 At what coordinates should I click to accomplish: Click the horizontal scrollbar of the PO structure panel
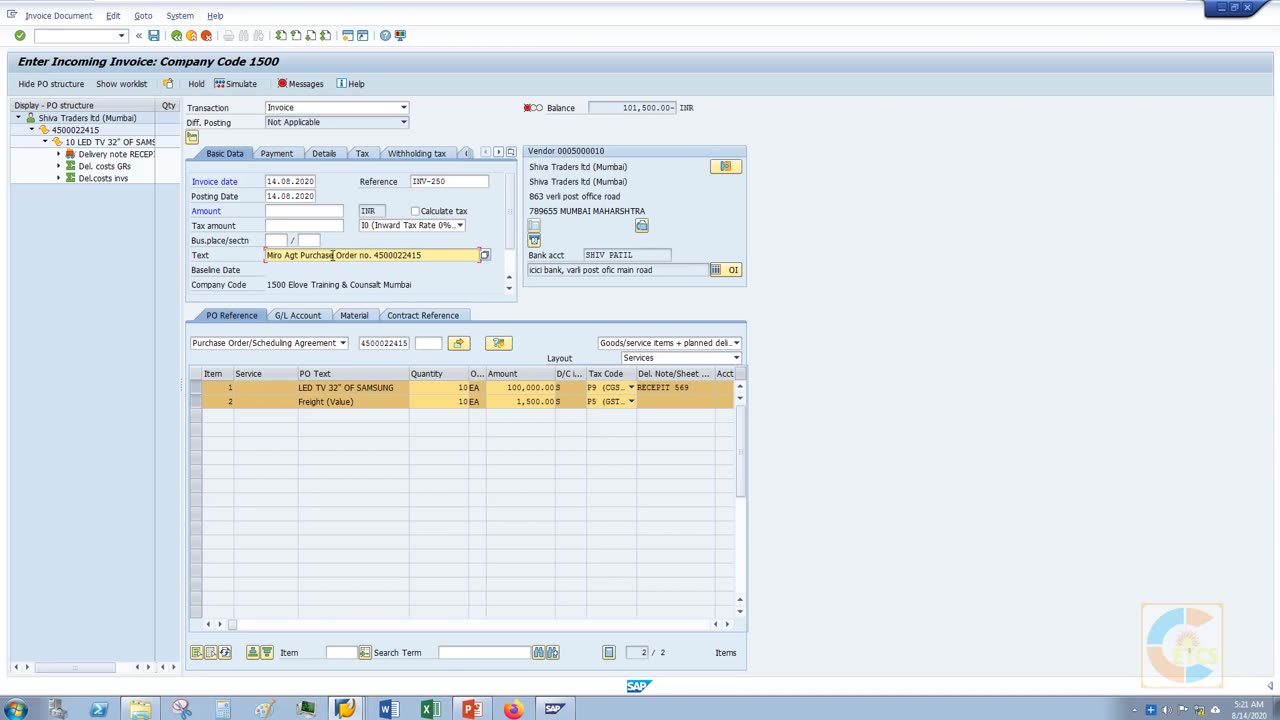(75, 667)
